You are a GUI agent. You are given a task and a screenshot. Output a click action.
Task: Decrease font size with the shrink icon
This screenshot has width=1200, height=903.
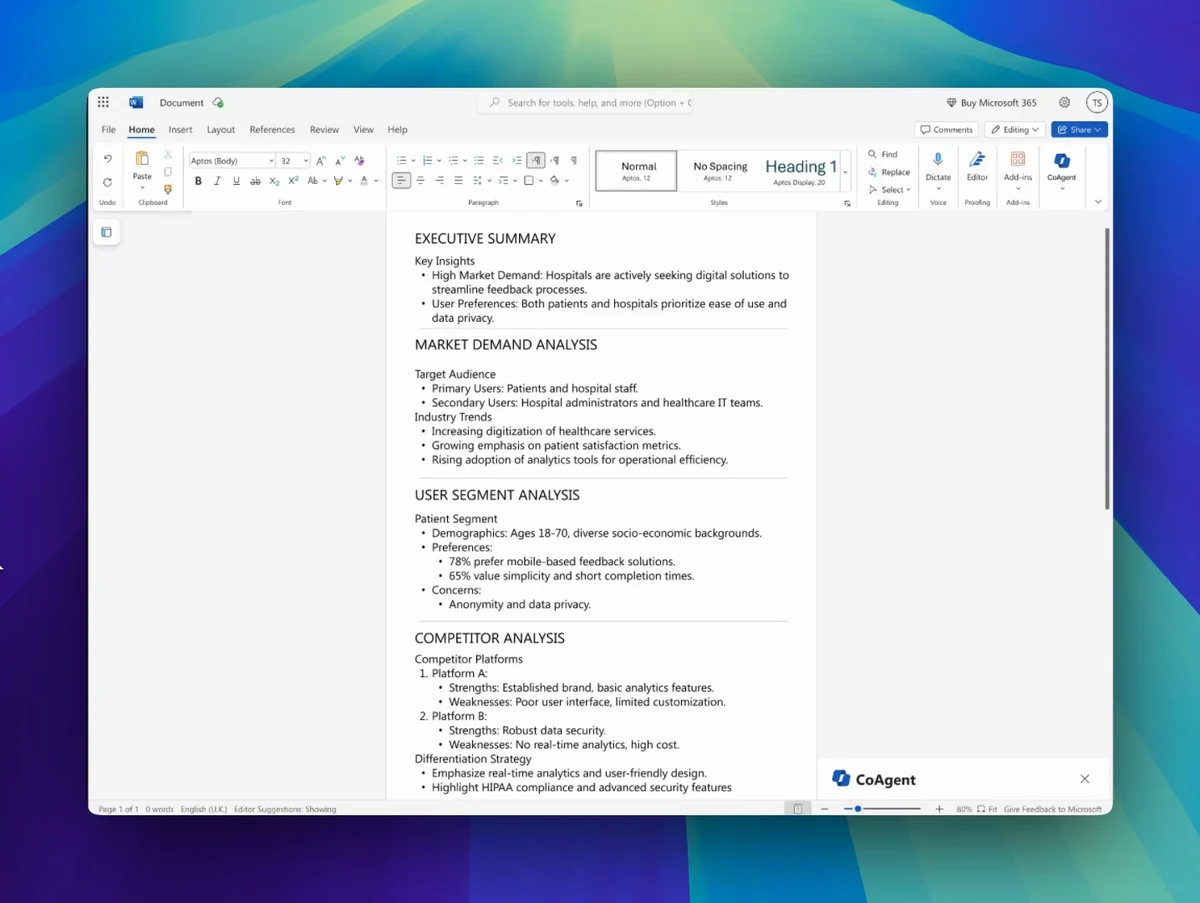tap(340, 160)
